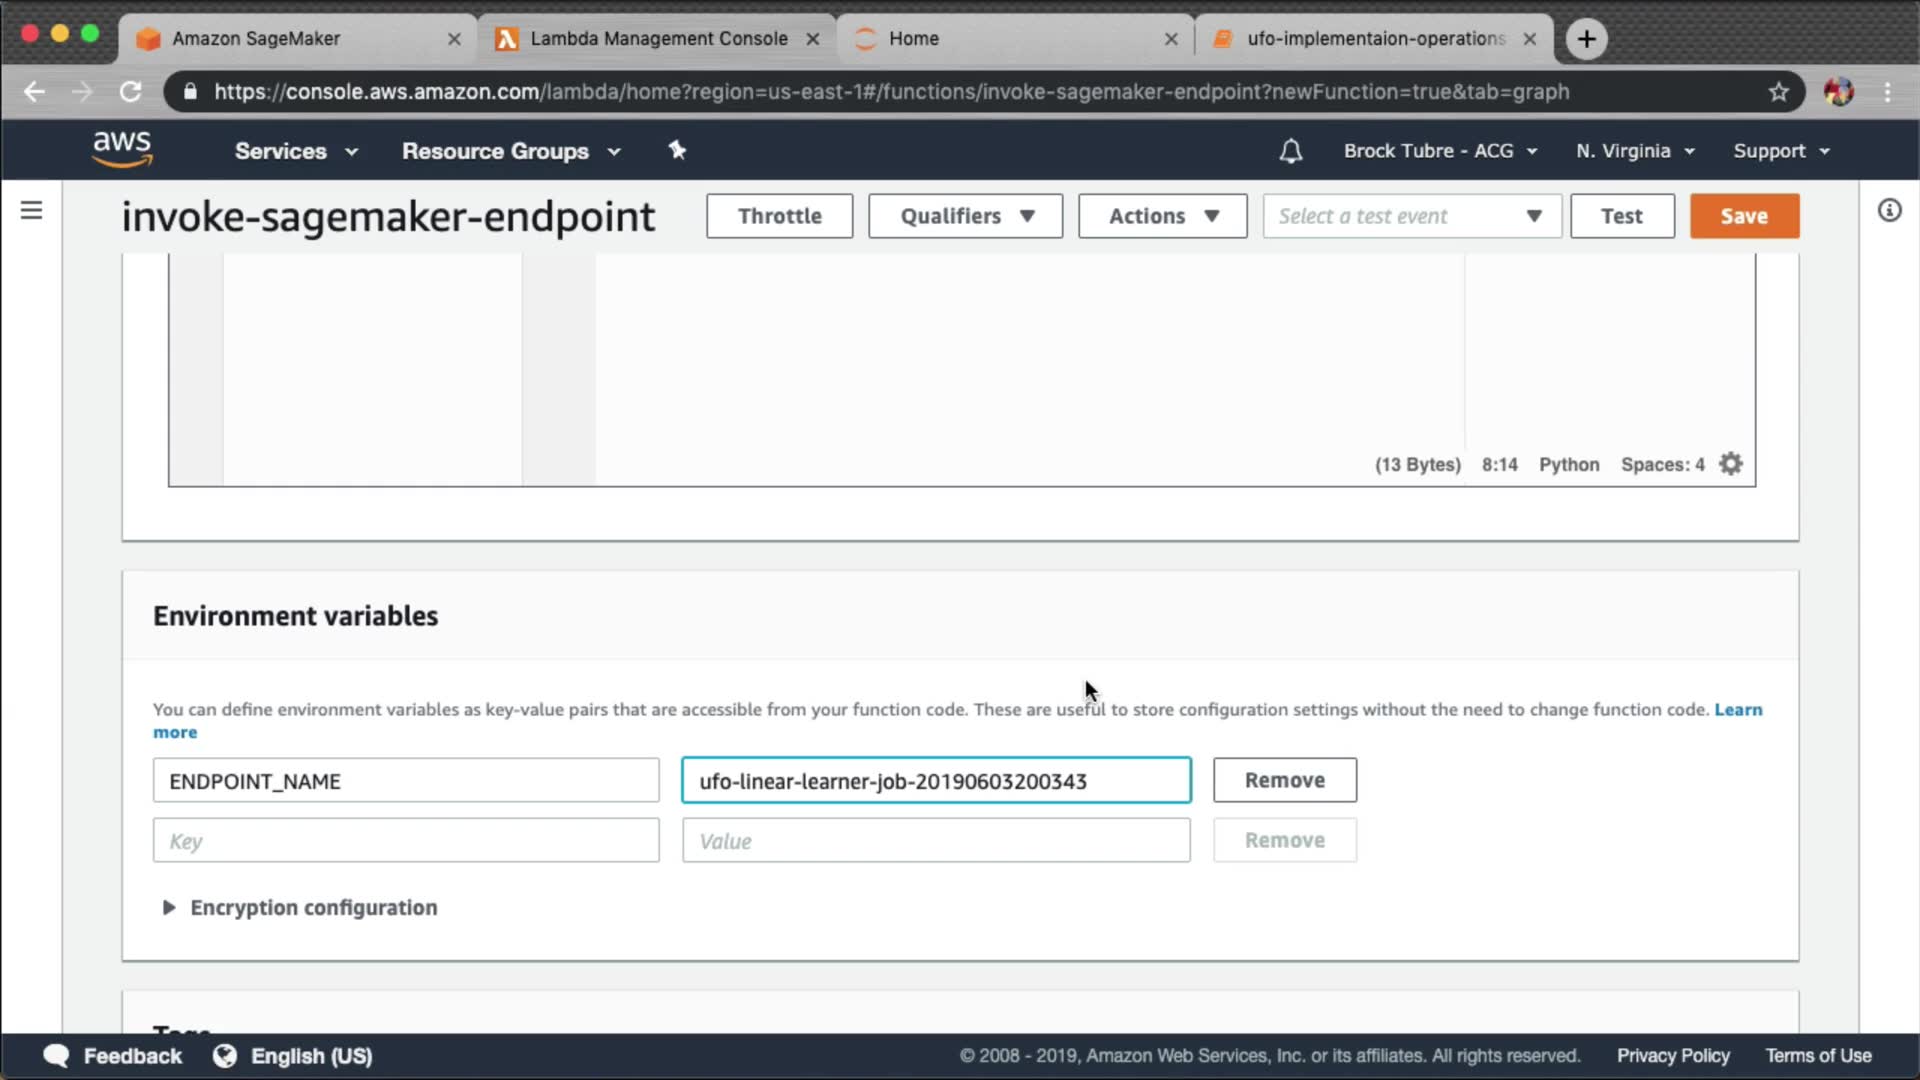Click the orange Save button
The image size is (1920, 1080).
[x=1743, y=216]
